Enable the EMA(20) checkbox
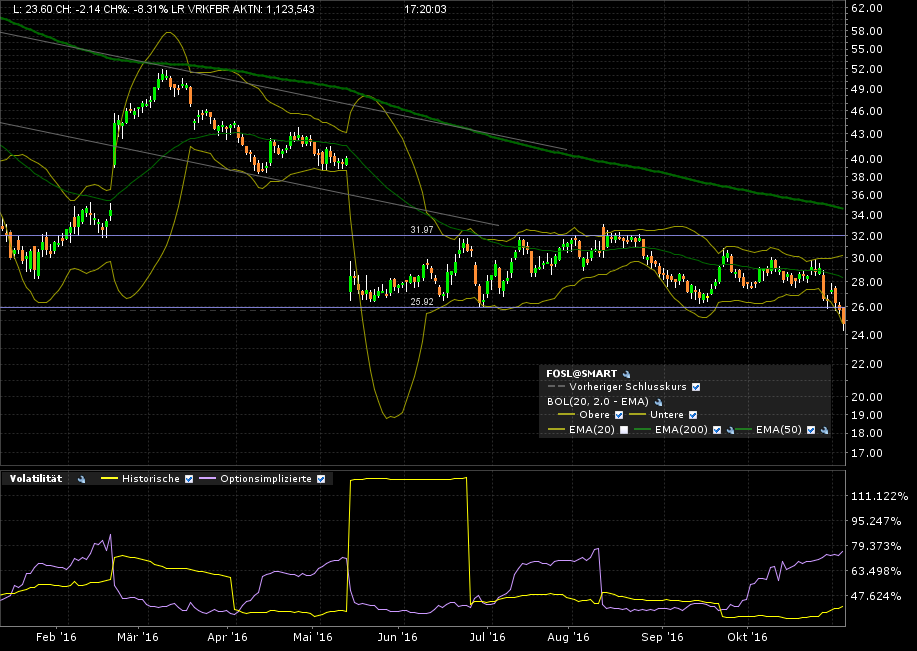Screen dimensions: 917x651 coord(625,429)
